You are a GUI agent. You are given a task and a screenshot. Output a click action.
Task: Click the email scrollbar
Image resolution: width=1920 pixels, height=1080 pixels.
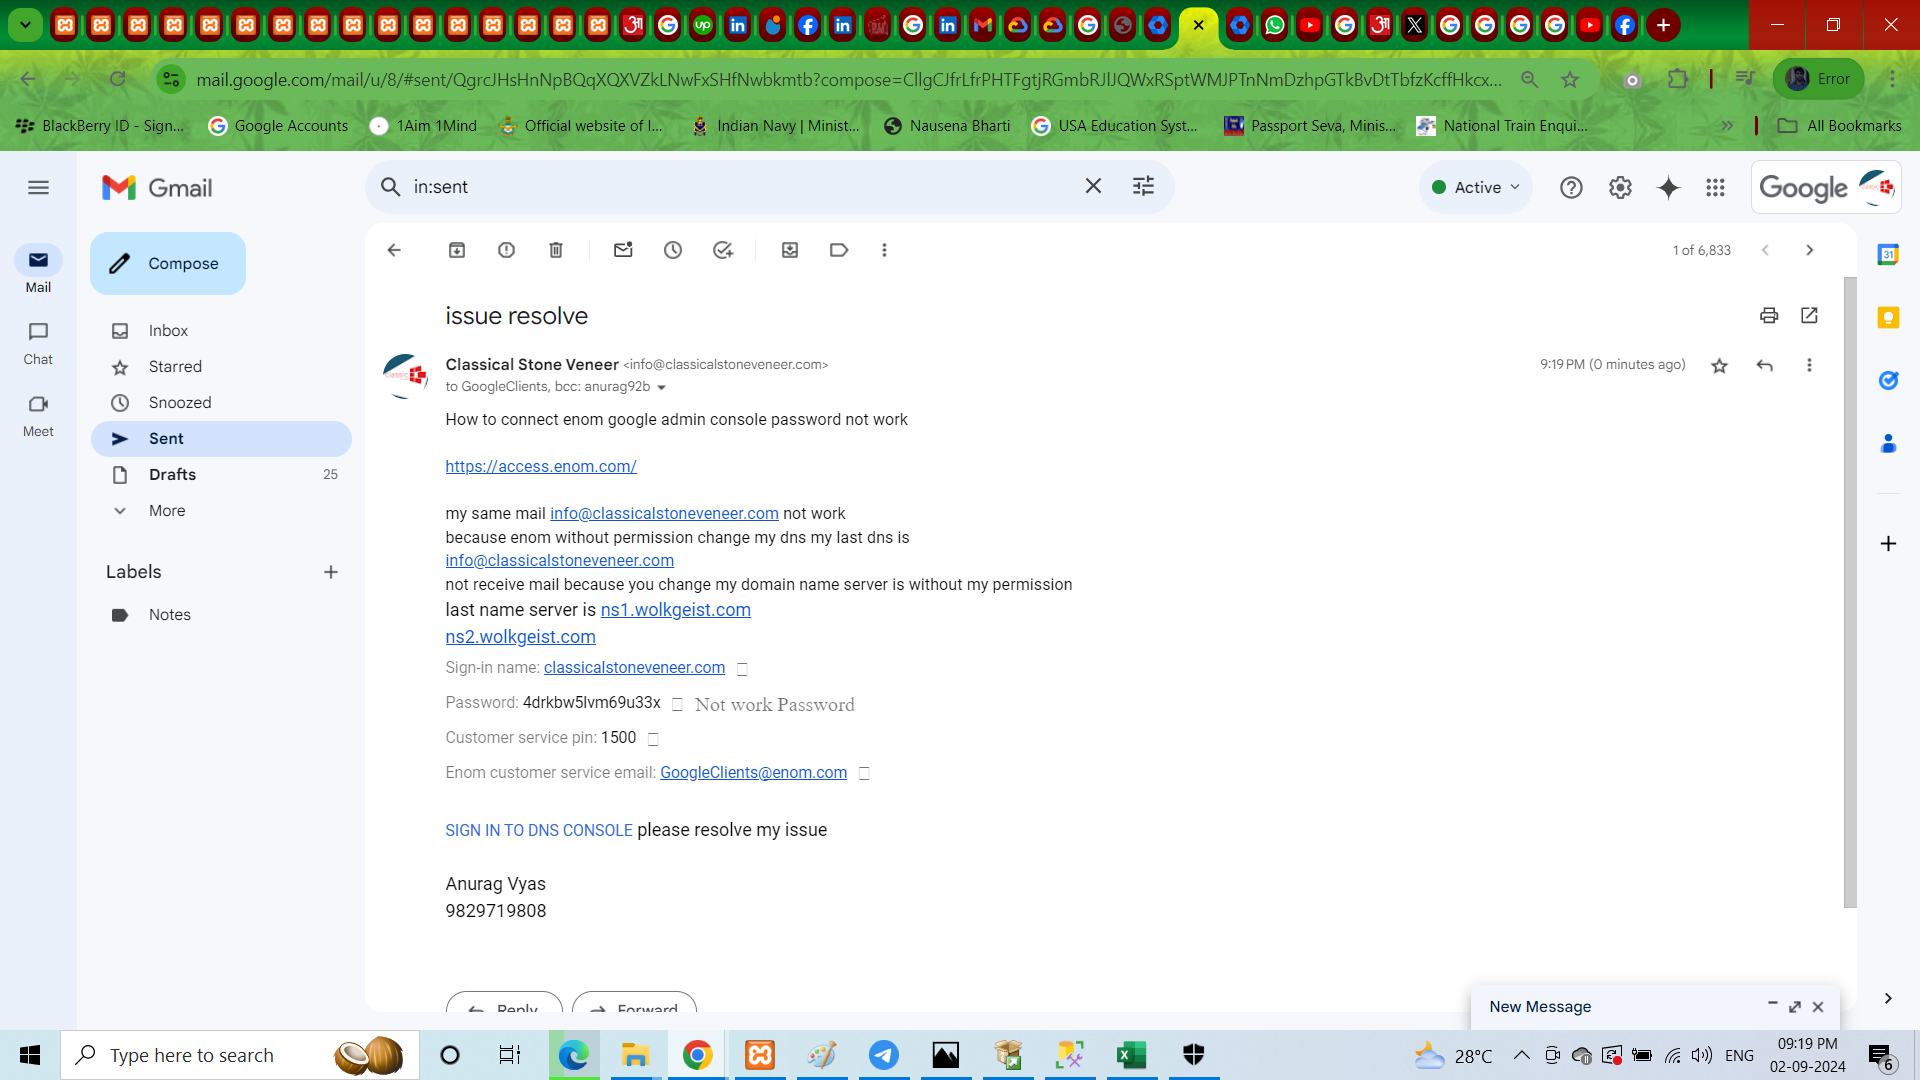(1850, 590)
